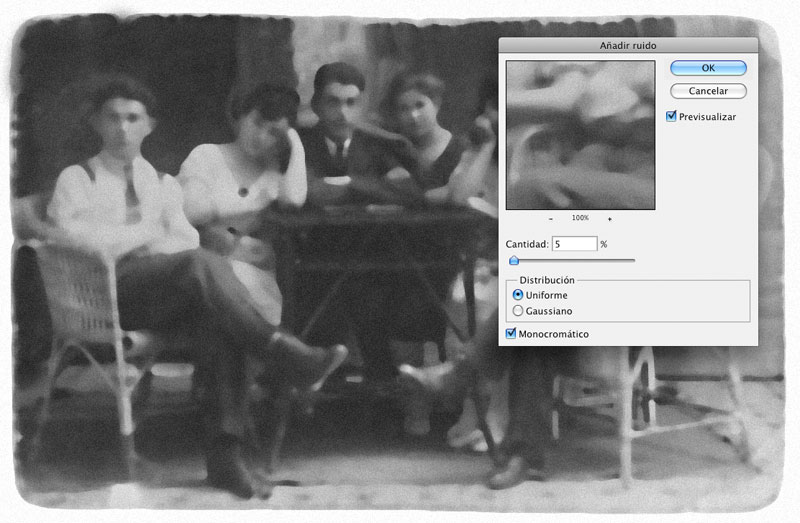Screen dimensions: 800x523
Task: Zoom in preview with plus button
Action: (x=610, y=219)
